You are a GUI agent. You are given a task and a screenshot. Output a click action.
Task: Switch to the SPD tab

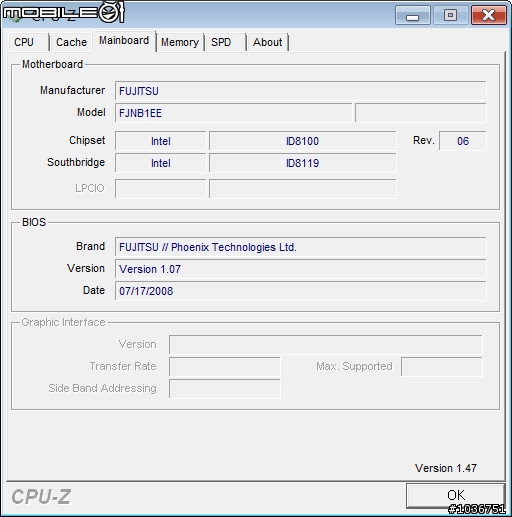[226, 42]
